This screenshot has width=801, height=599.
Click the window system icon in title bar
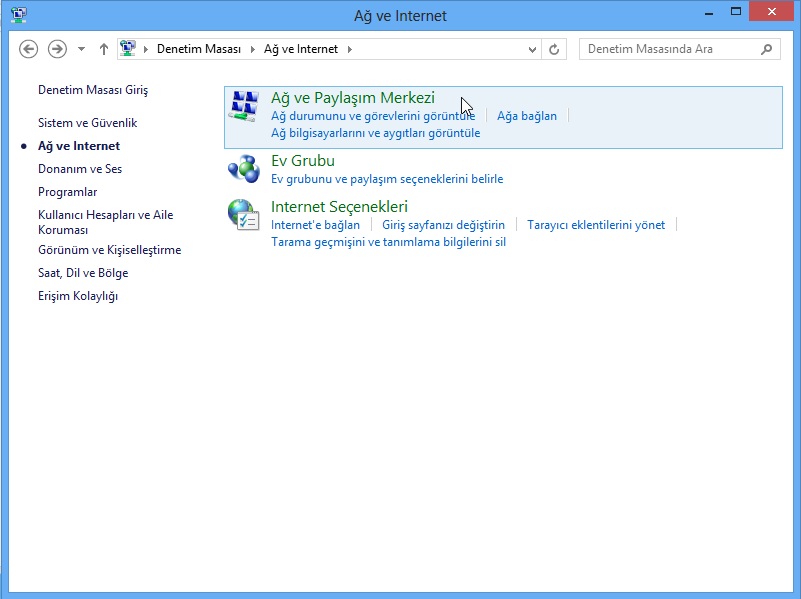click(x=19, y=15)
